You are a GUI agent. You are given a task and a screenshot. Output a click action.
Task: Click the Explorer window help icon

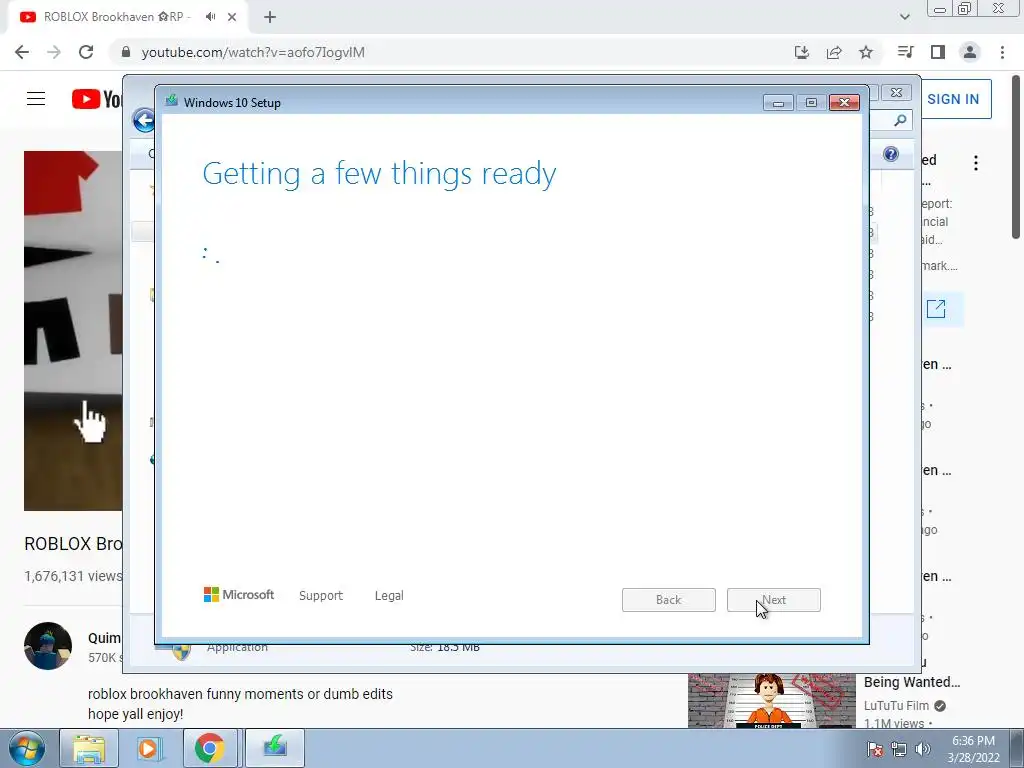891,154
